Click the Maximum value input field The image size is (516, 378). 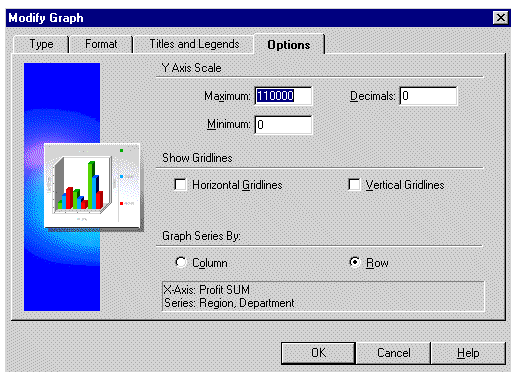click(283, 96)
